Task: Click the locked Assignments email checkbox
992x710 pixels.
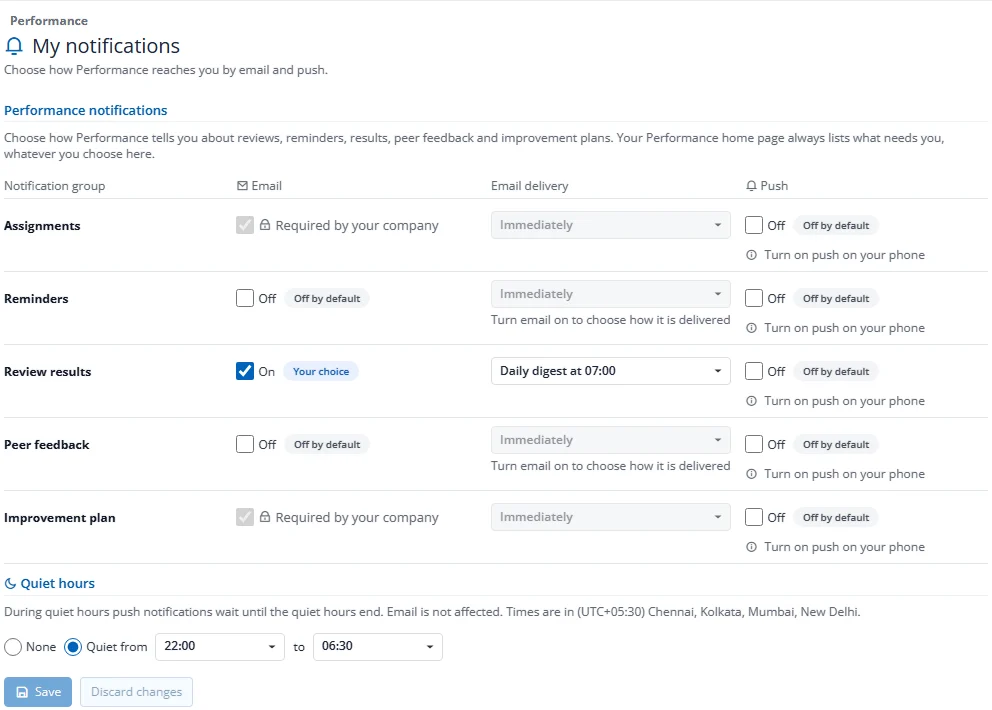Action: tap(245, 225)
